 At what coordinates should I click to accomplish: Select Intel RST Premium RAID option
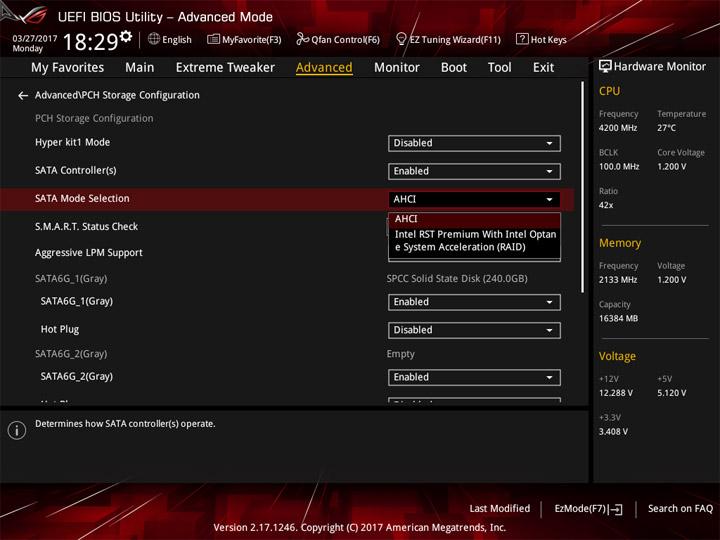click(x=474, y=241)
